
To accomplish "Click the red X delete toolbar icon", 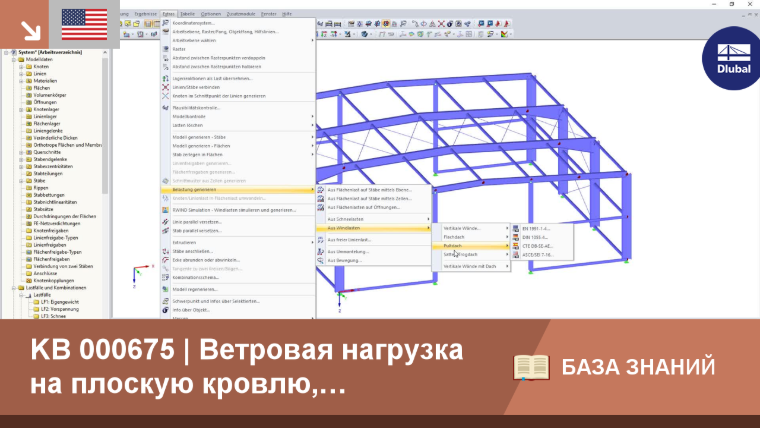I will 441,23.
